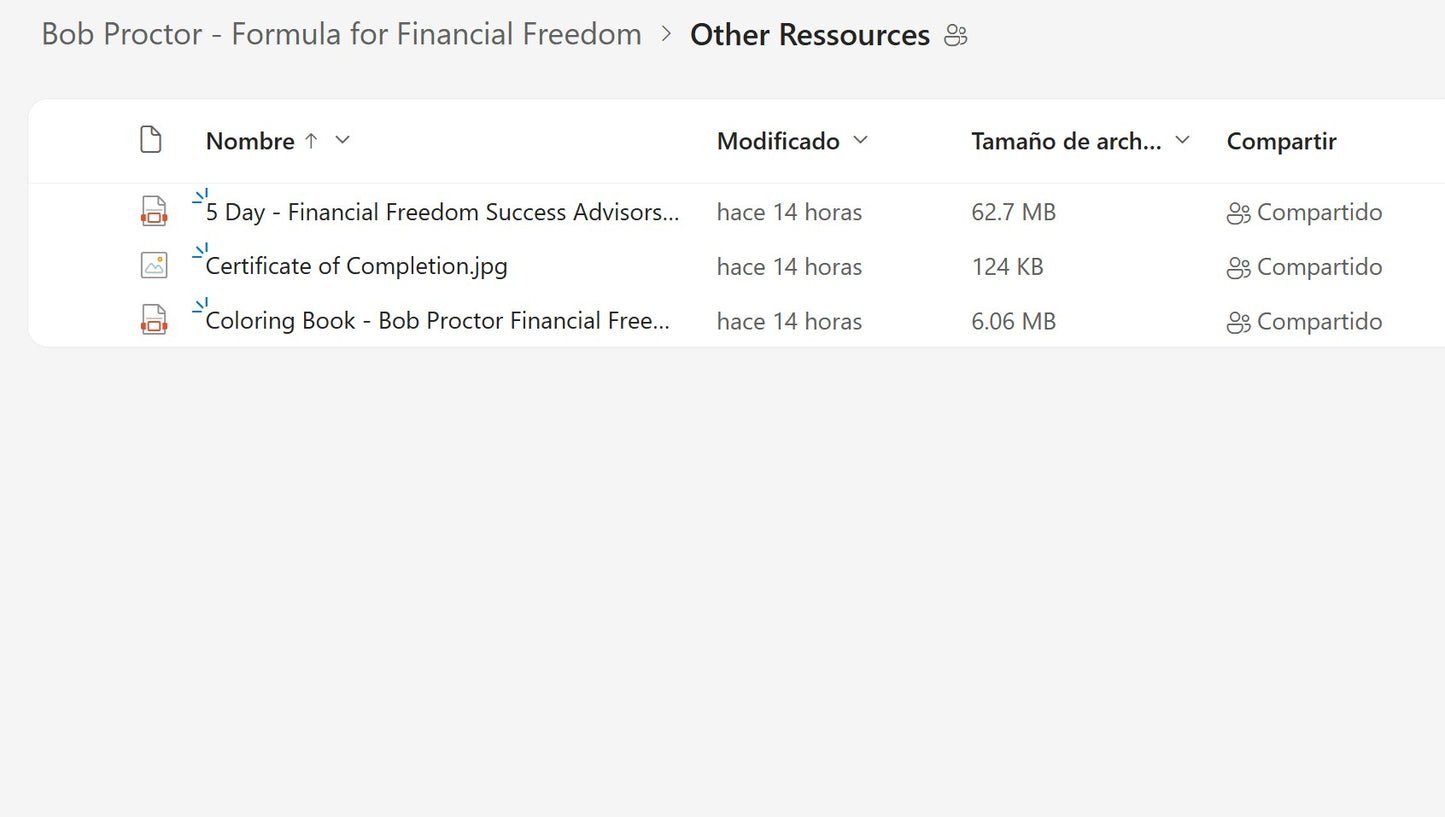Go to Bob Proctor - Formula for Financial Freedom breadcrumb
The width and height of the screenshot is (1445, 817).
(341, 34)
